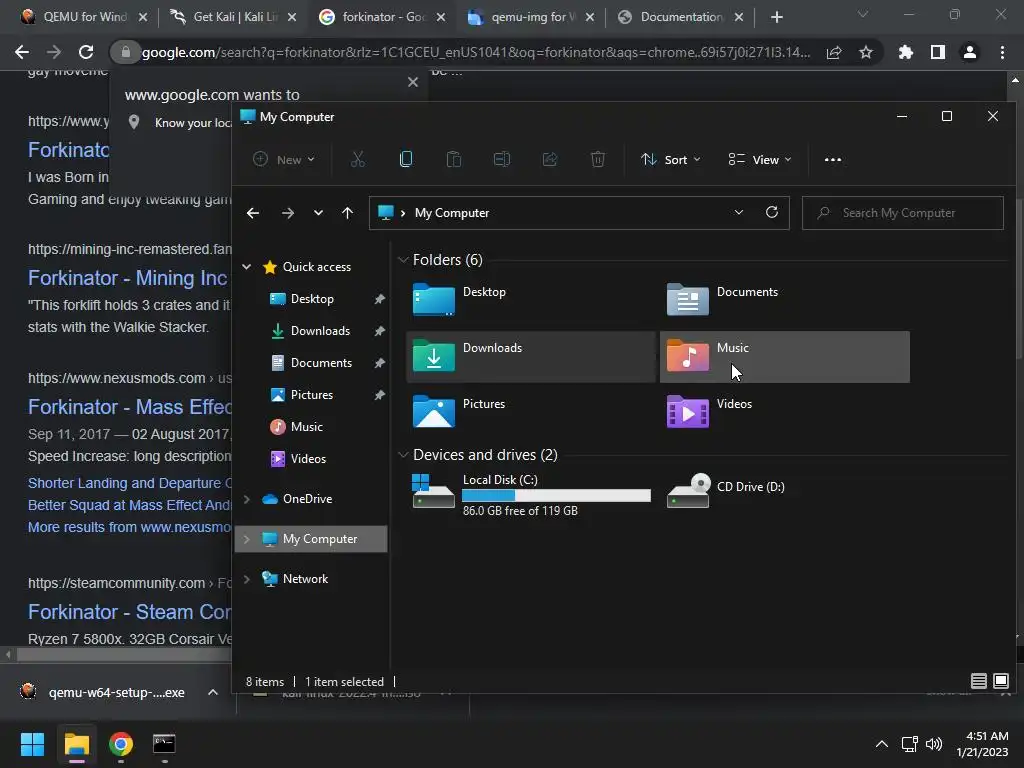The height and width of the screenshot is (768, 1024).
Task: Open options arrow for qemu-w64-setup download
Action: 213,692
